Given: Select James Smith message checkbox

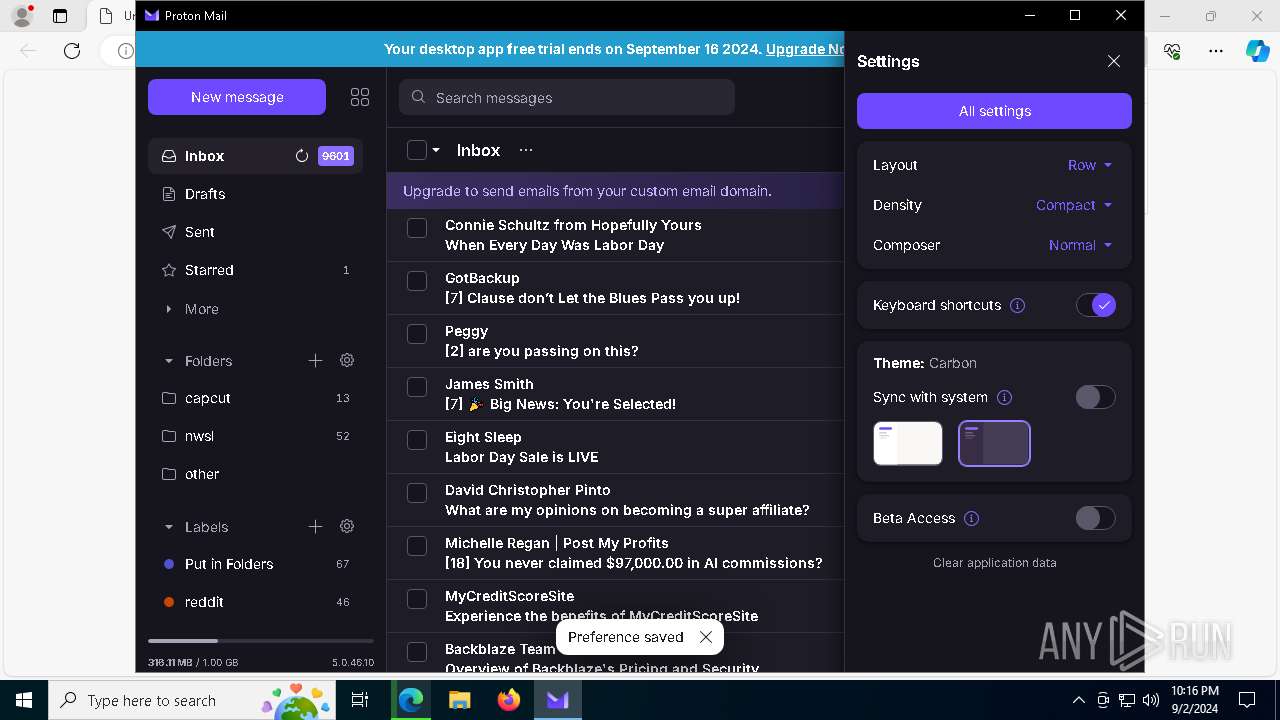Looking at the screenshot, I should (417, 387).
